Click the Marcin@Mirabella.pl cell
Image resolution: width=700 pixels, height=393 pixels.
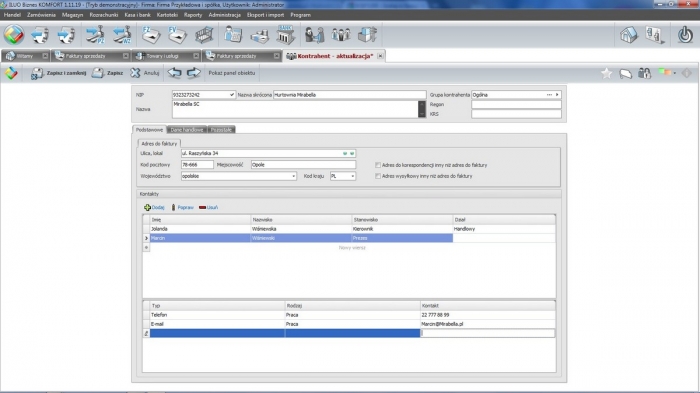[488, 324]
